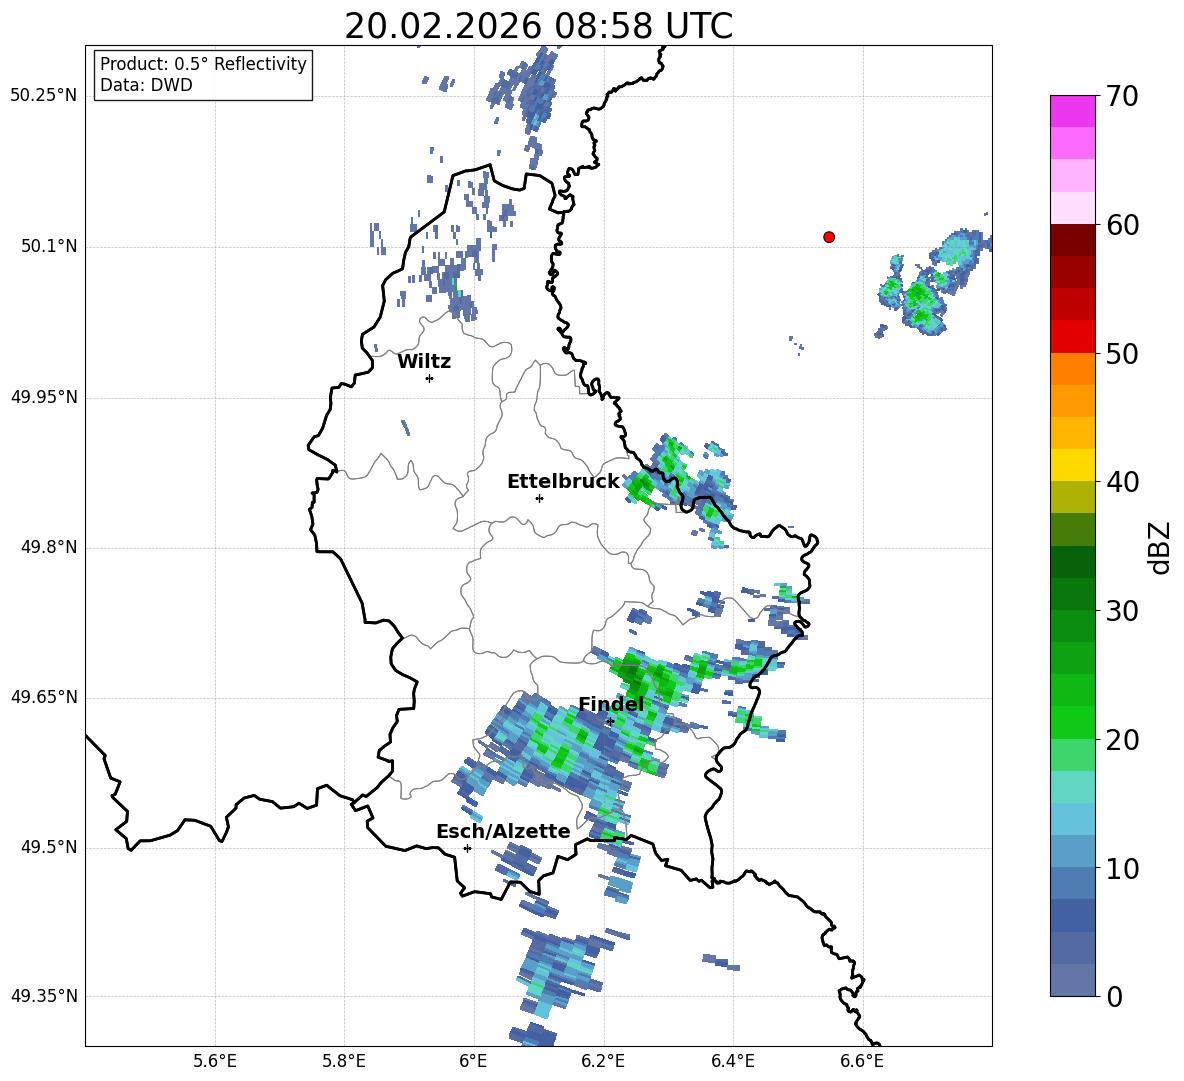Click the 50 tick on colorbar
The image size is (1184, 1081).
[1122, 353]
